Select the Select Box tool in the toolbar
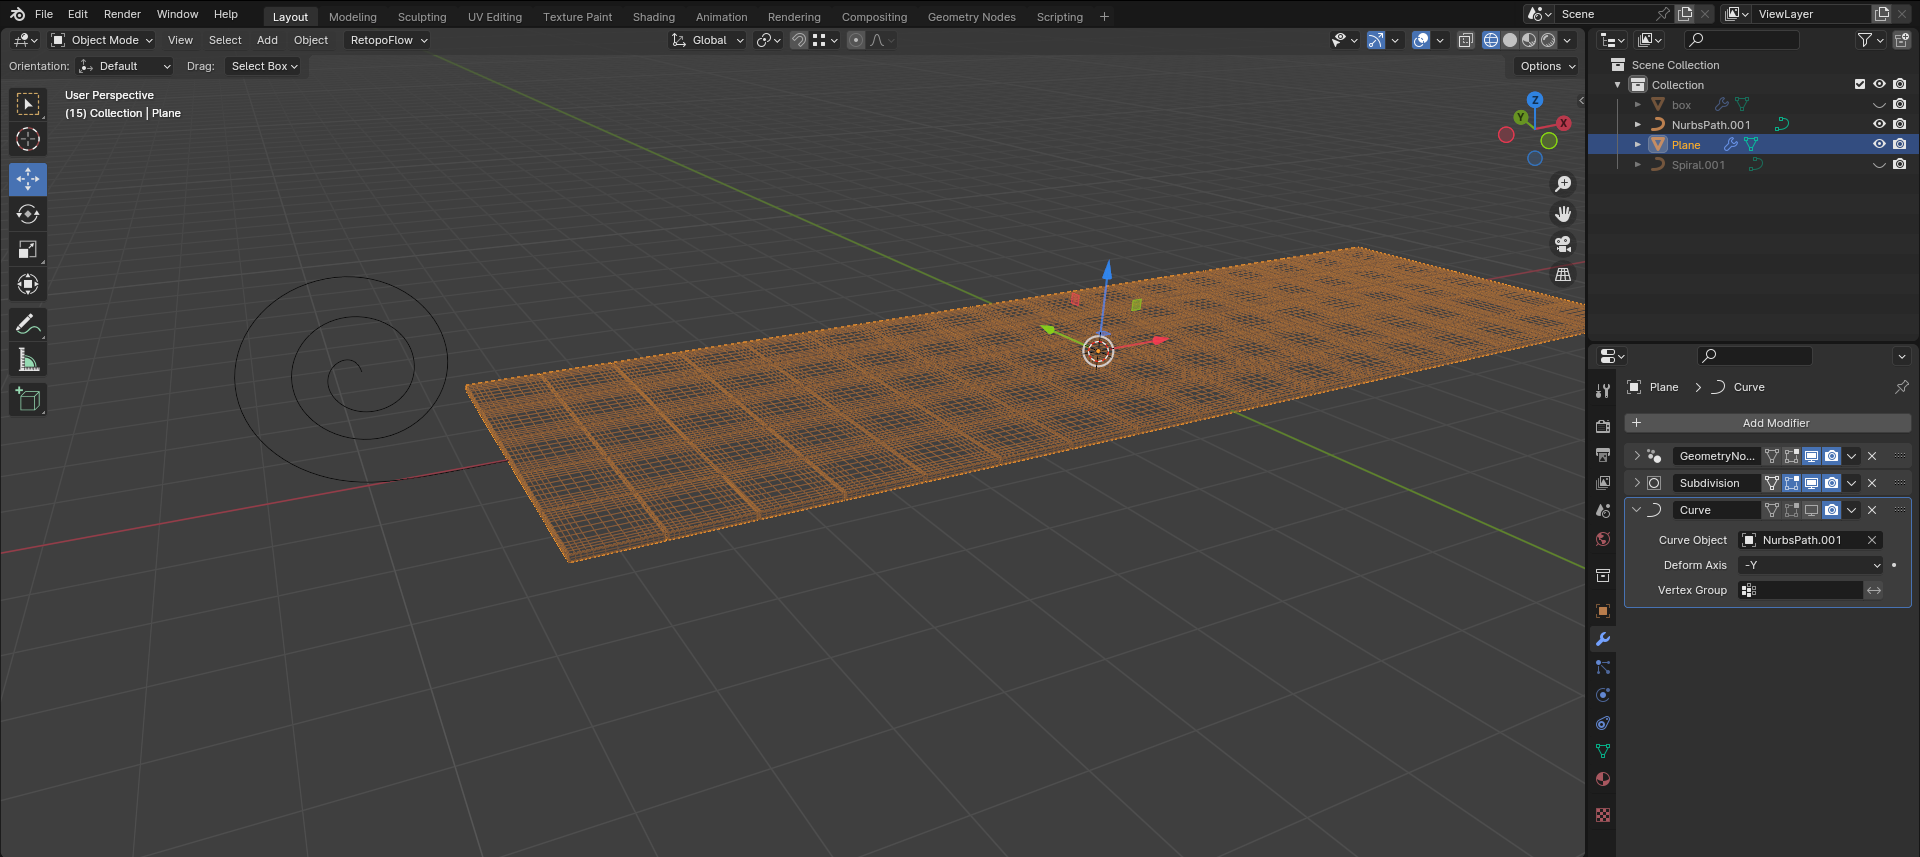Viewport: 1920px width, 857px height. click(x=28, y=104)
